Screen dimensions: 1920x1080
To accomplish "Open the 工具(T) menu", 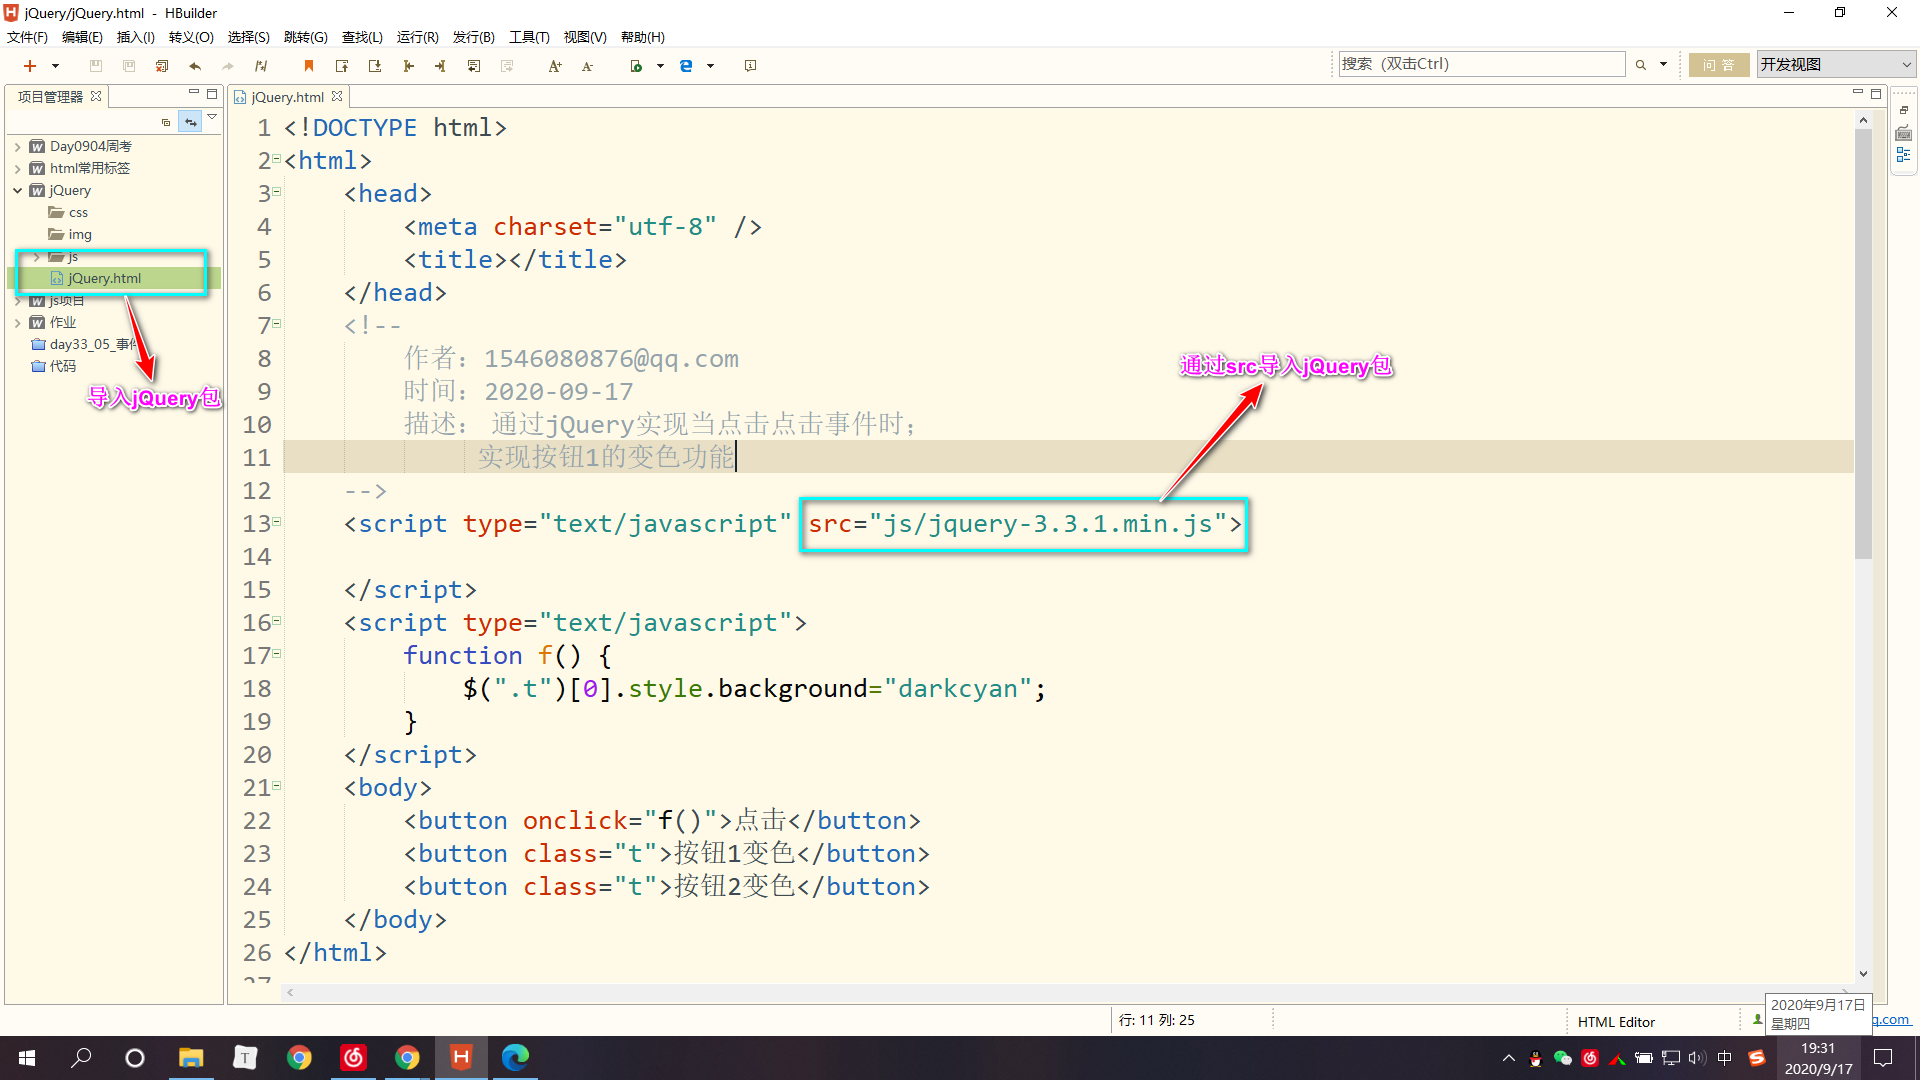I will [x=529, y=37].
